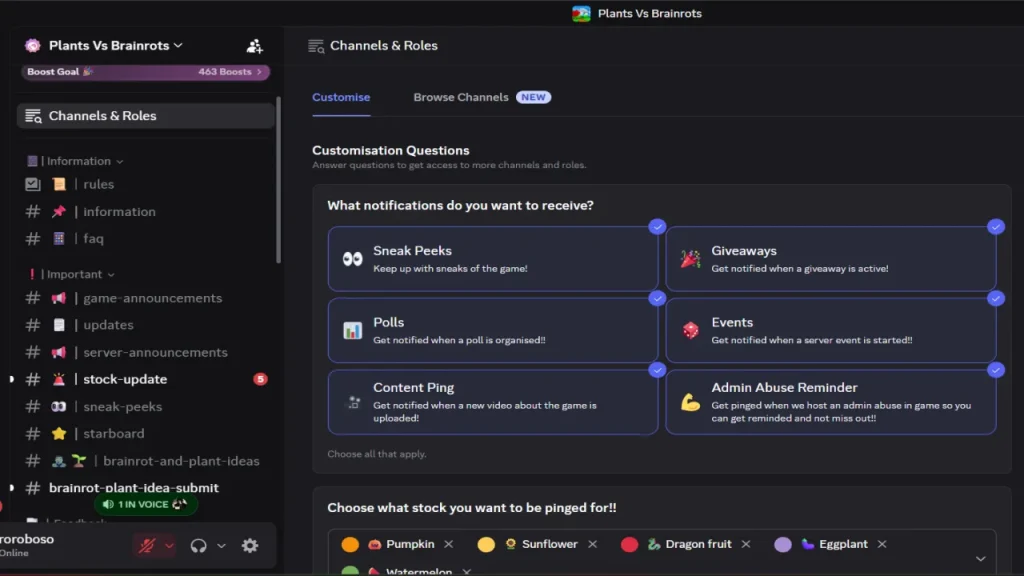
Task: Open the Plants Vs Brainrots server dropdown
Action: (x=116, y=45)
